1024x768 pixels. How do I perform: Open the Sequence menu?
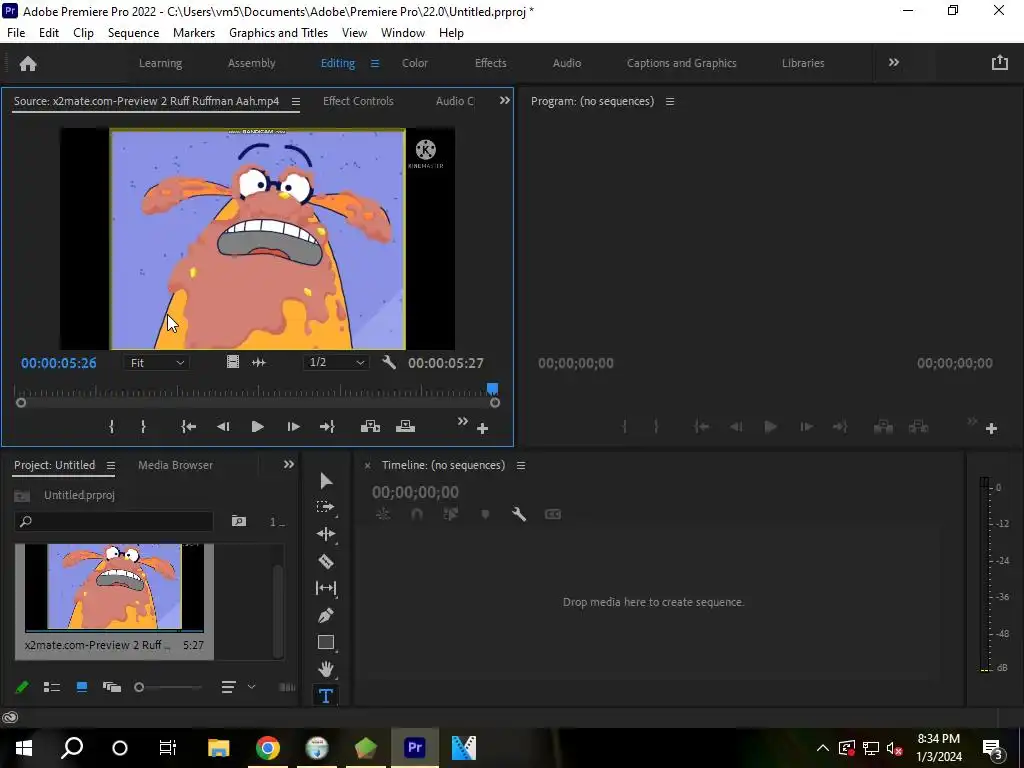pyautogui.click(x=133, y=33)
